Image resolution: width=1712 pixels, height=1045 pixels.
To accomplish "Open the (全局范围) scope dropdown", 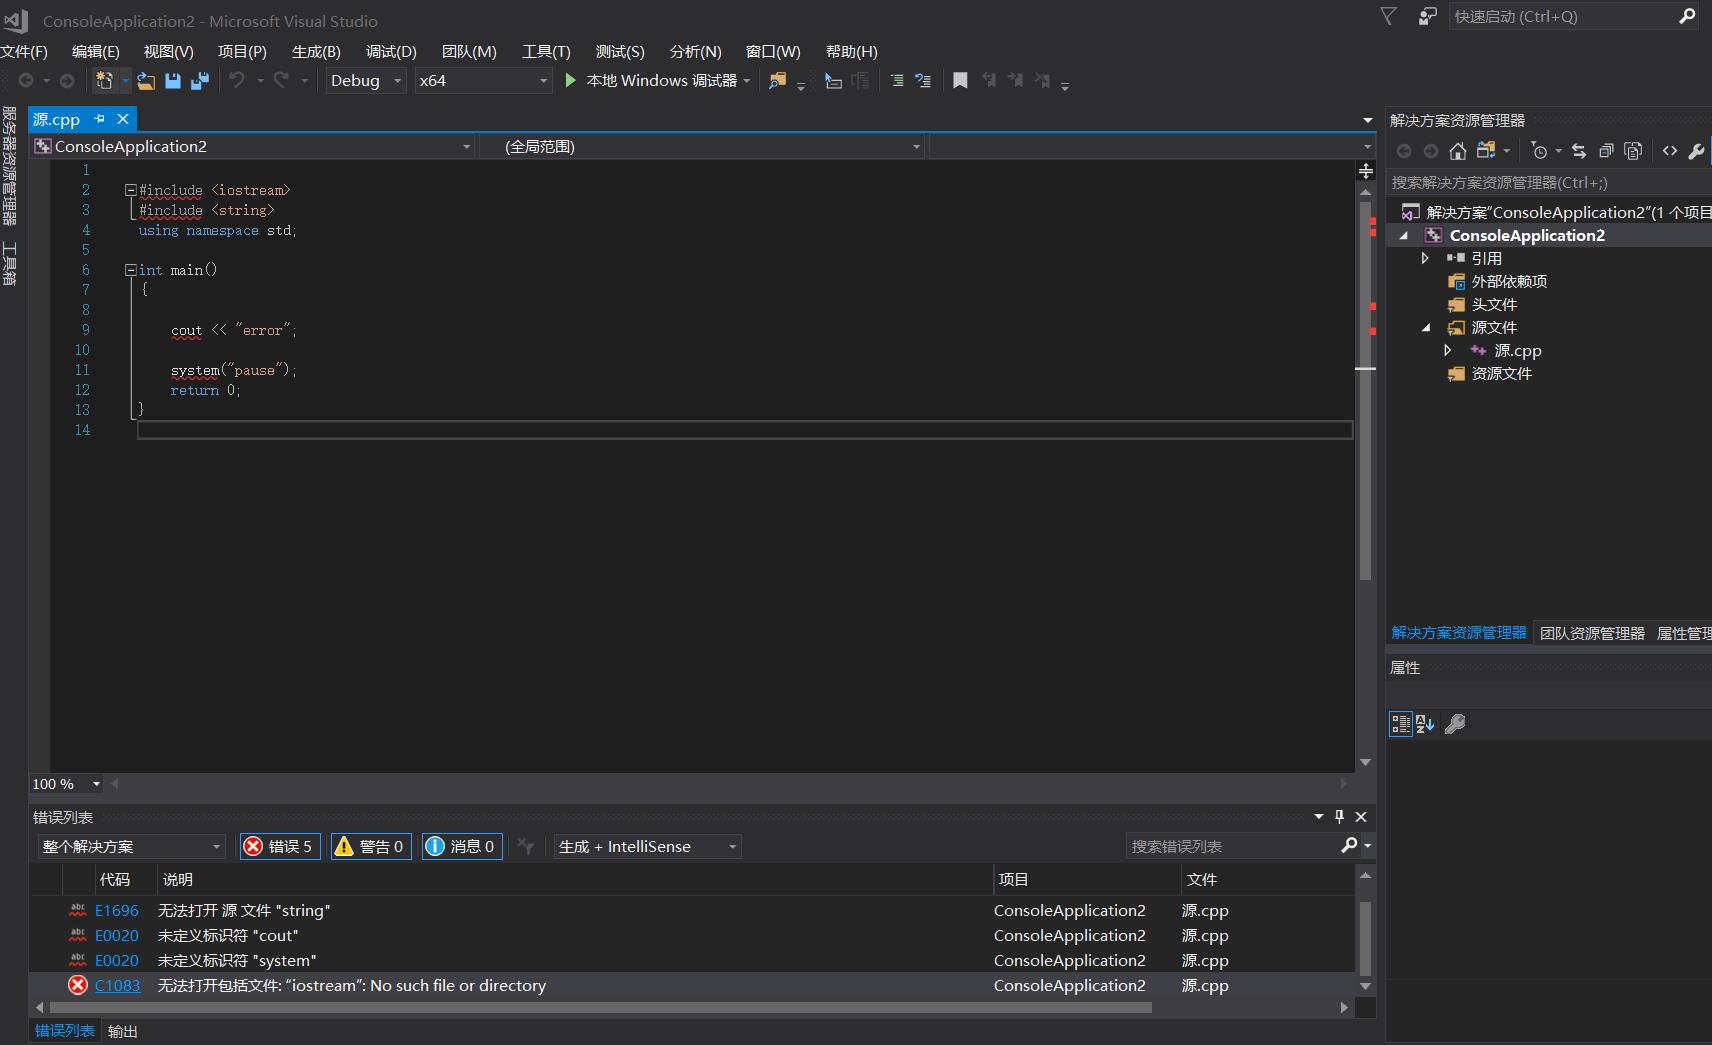I will [x=702, y=147].
